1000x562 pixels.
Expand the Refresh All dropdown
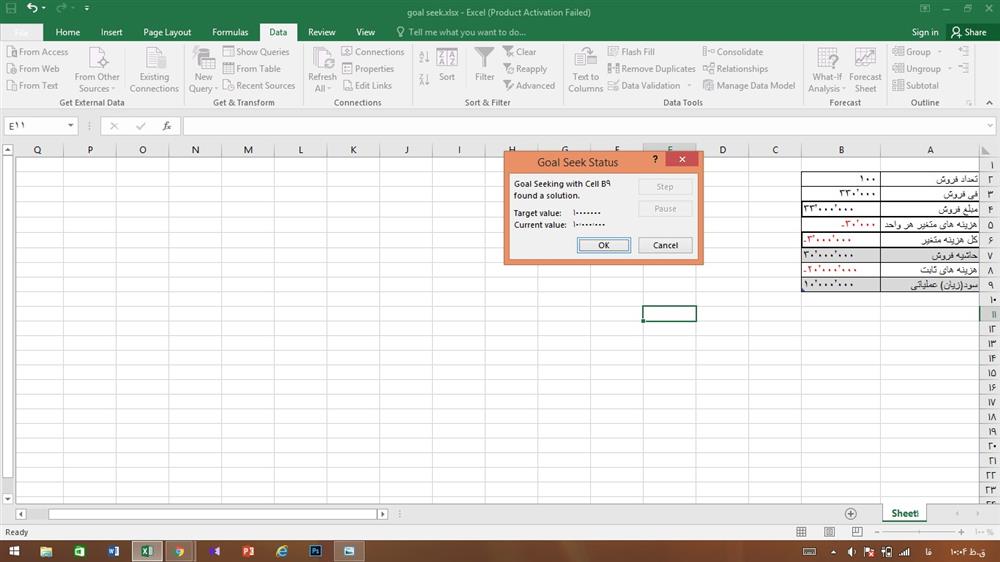point(322,88)
